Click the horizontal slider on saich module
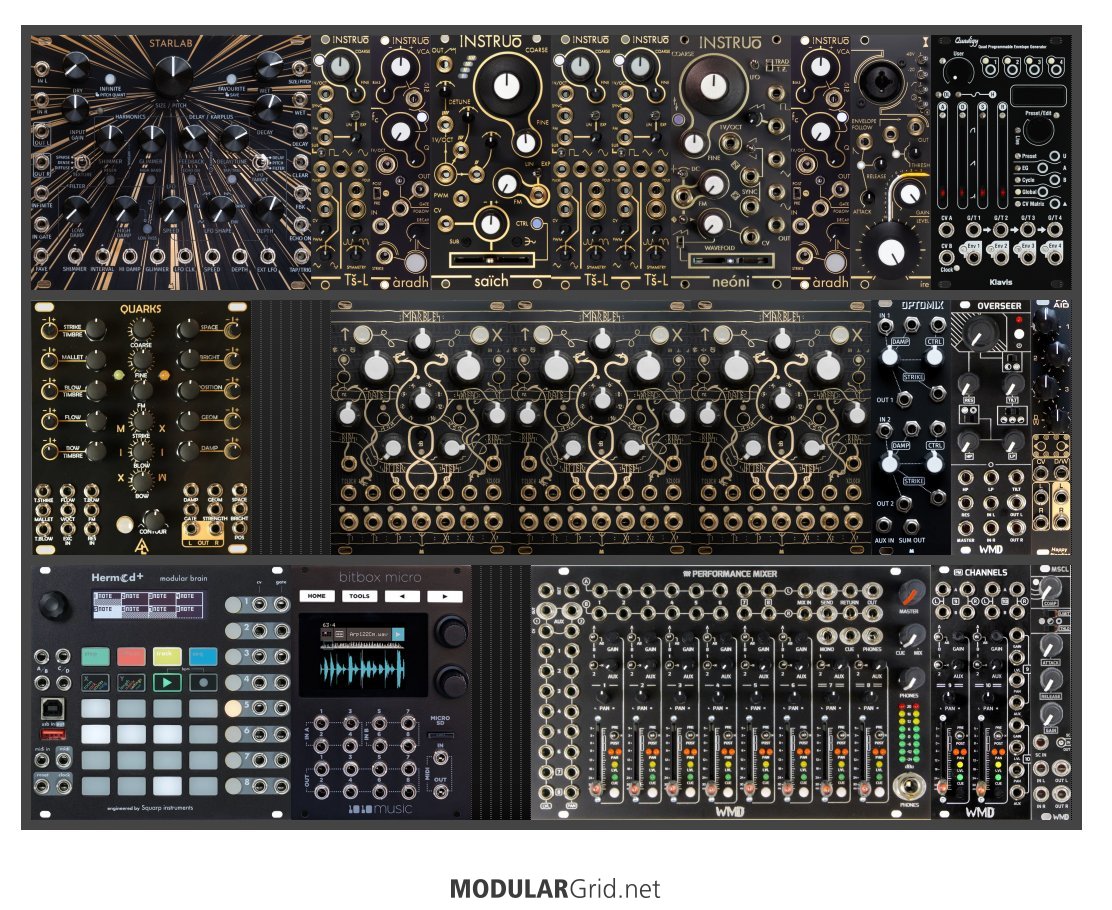 click(491, 260)
